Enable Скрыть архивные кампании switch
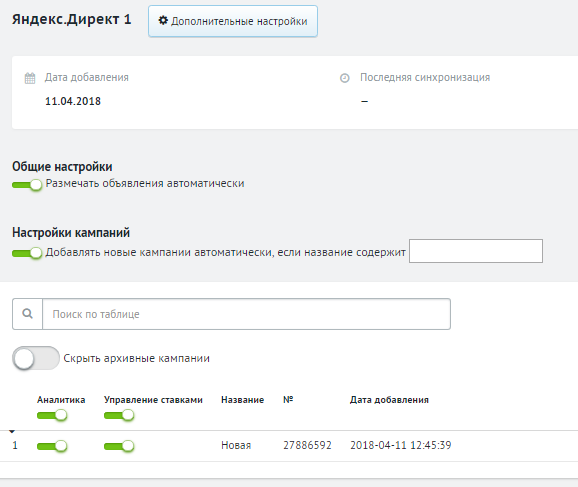578x487 pixels. (36, 358)
